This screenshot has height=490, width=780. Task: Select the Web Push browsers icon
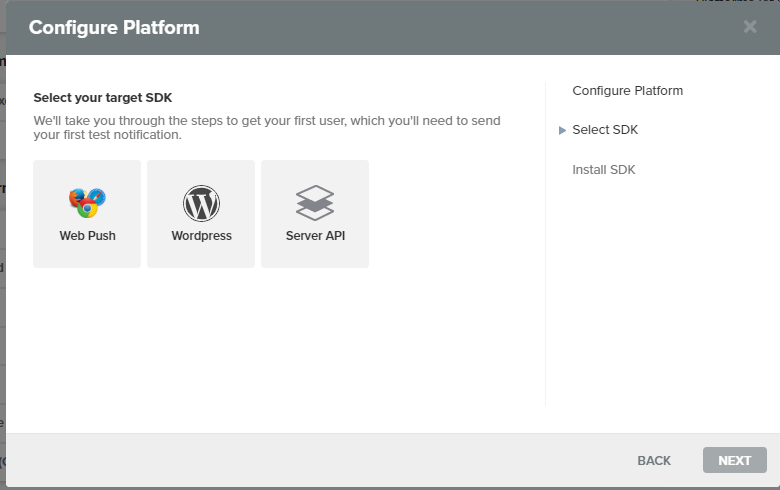tap(87, 203)
